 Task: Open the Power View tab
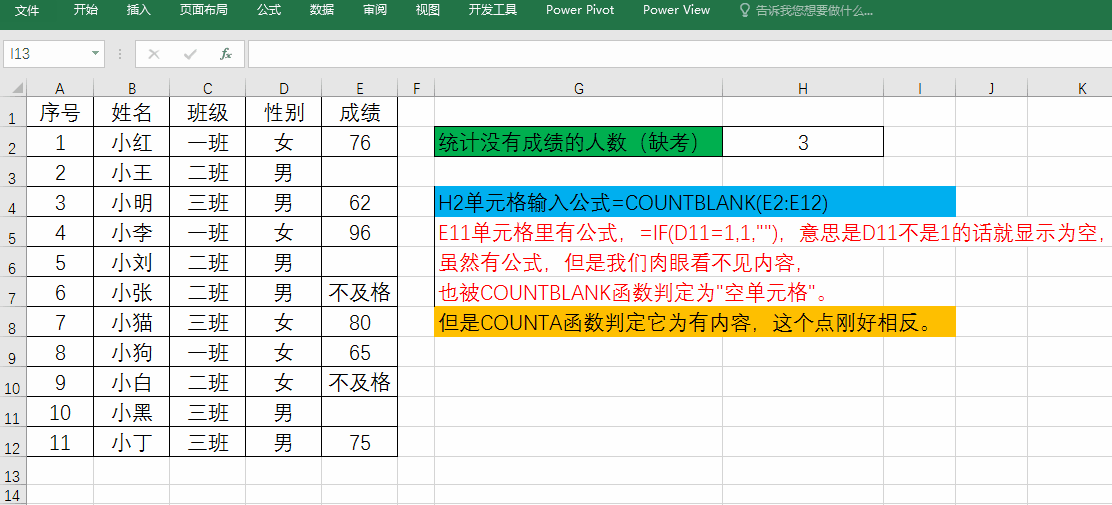point(677,10)
